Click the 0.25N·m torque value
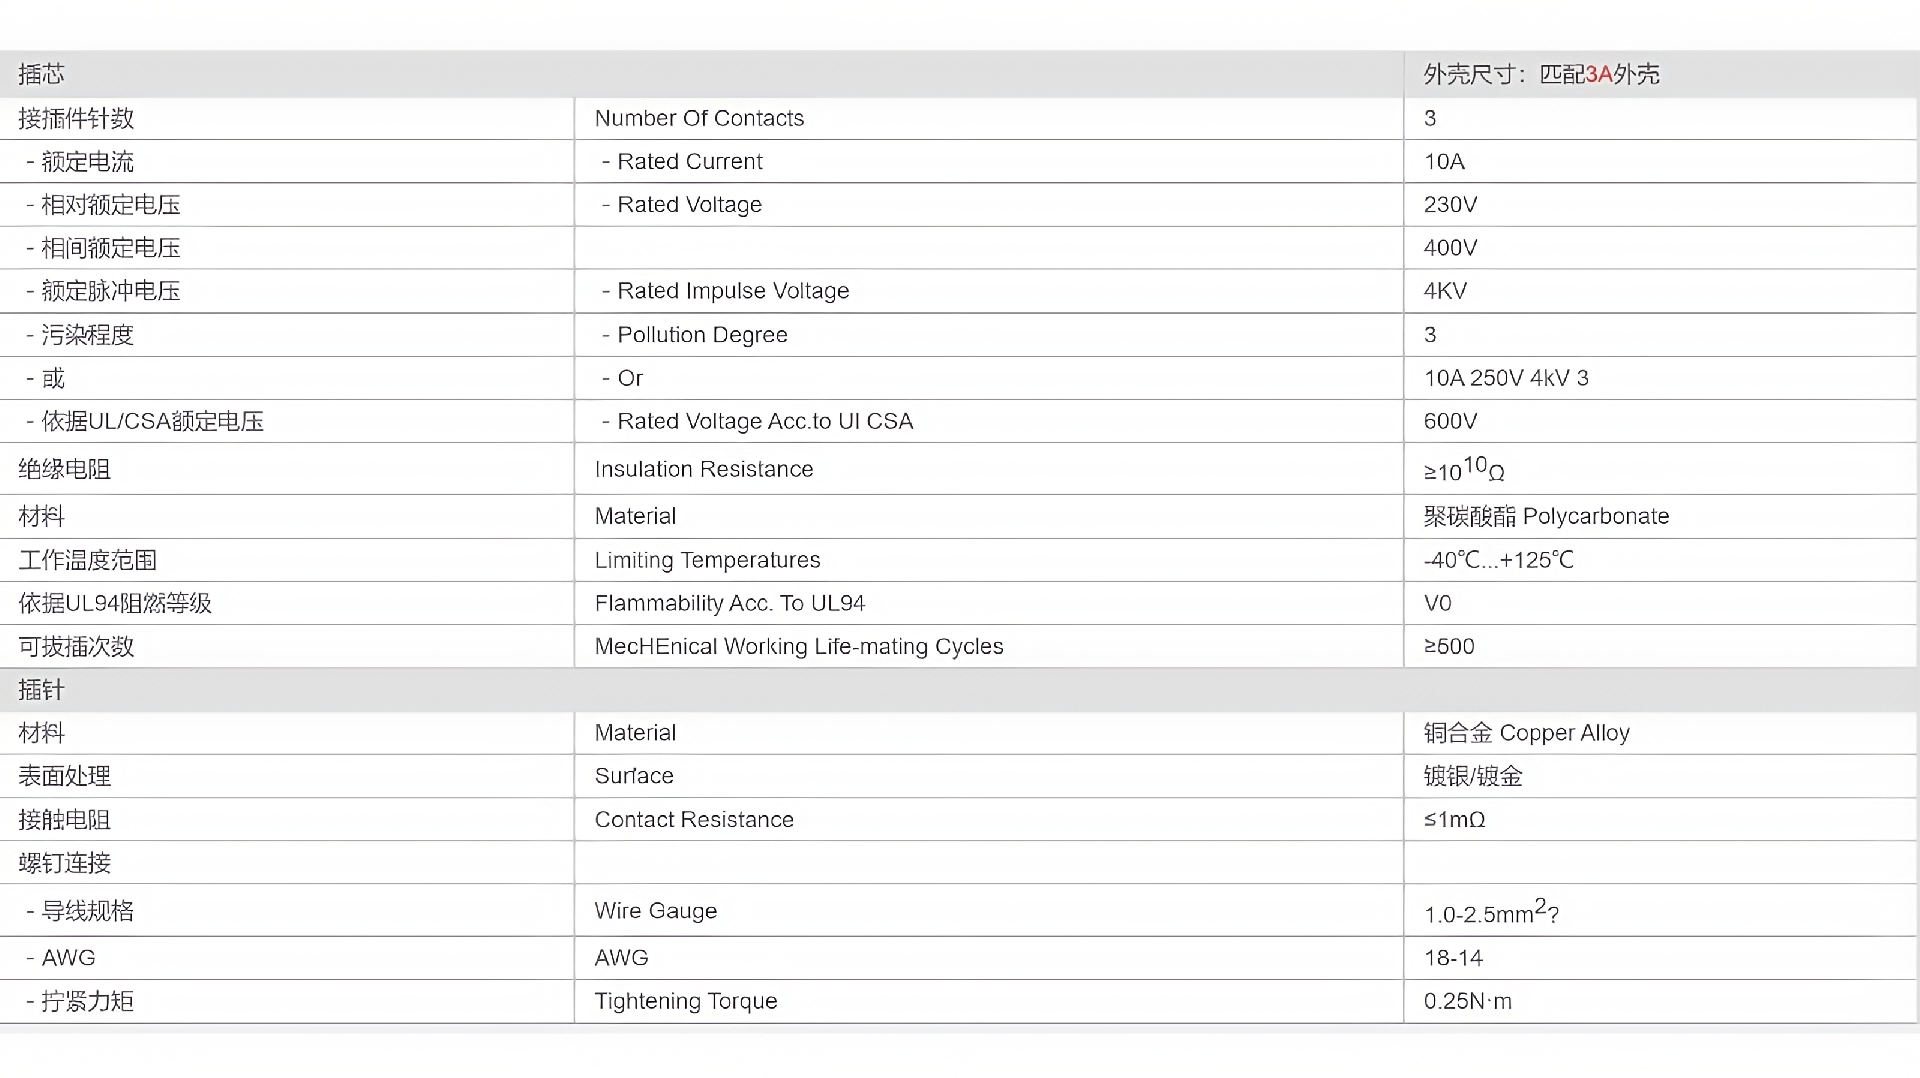Viewport: 1920px width, 1078px height. point(1468,1001)
